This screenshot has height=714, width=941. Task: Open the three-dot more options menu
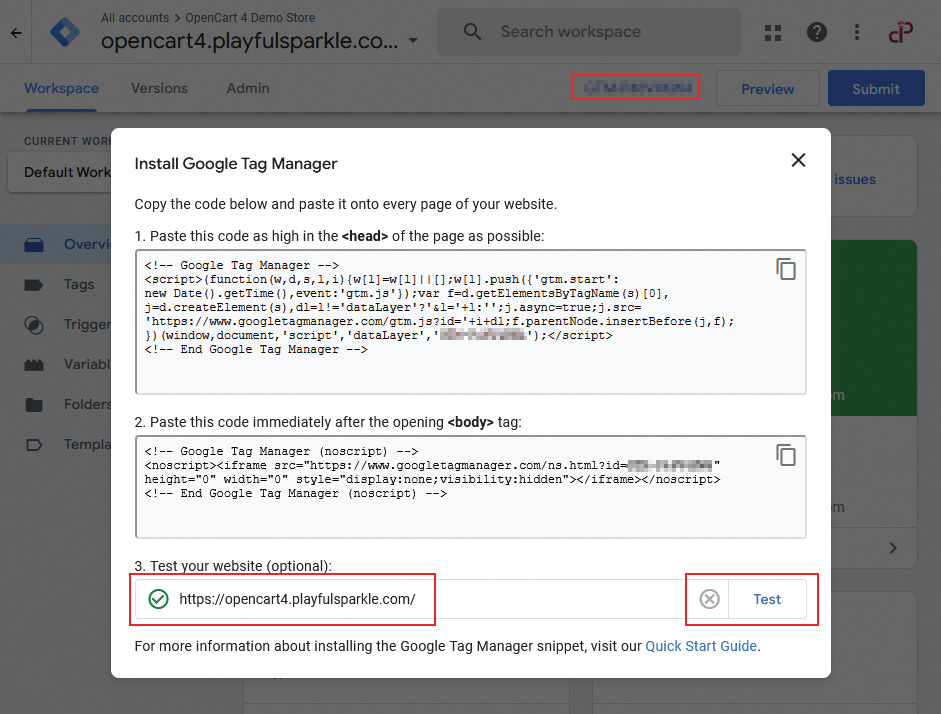[x=857, y=32]
